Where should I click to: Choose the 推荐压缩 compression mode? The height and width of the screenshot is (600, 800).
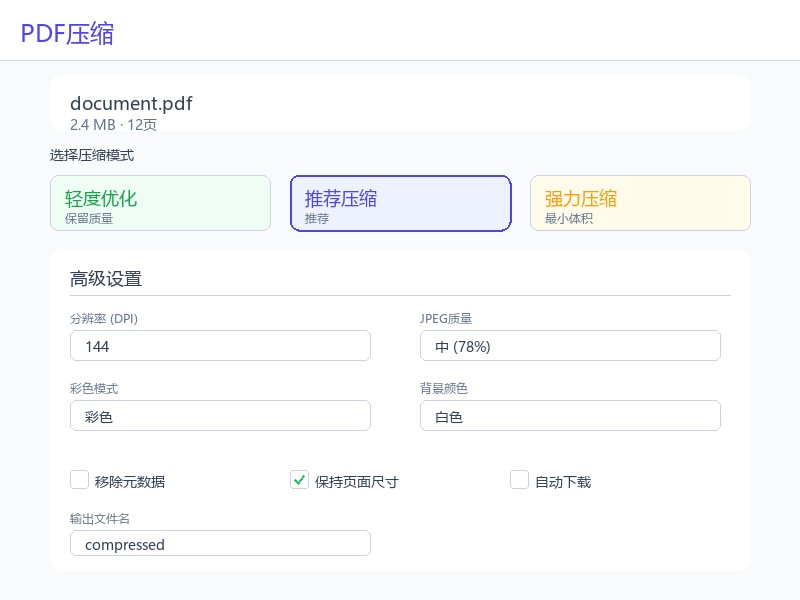tap(401, 203)
